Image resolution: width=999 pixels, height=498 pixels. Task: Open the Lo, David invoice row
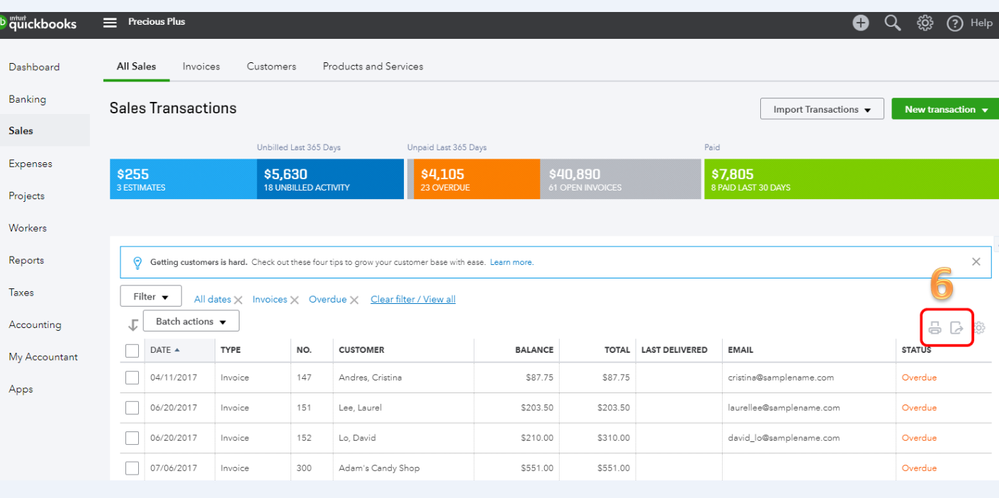click(x=556, y=438)
